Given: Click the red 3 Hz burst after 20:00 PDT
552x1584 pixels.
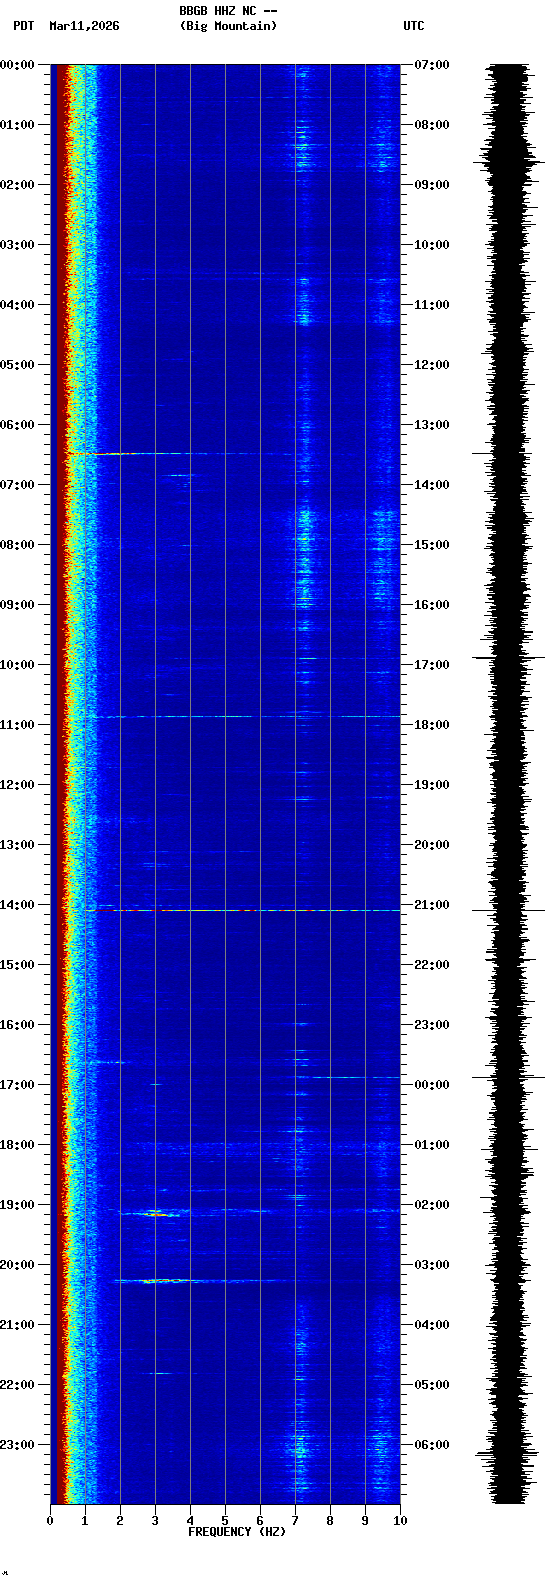Looking at the screenshot, I should (167, 1280).
